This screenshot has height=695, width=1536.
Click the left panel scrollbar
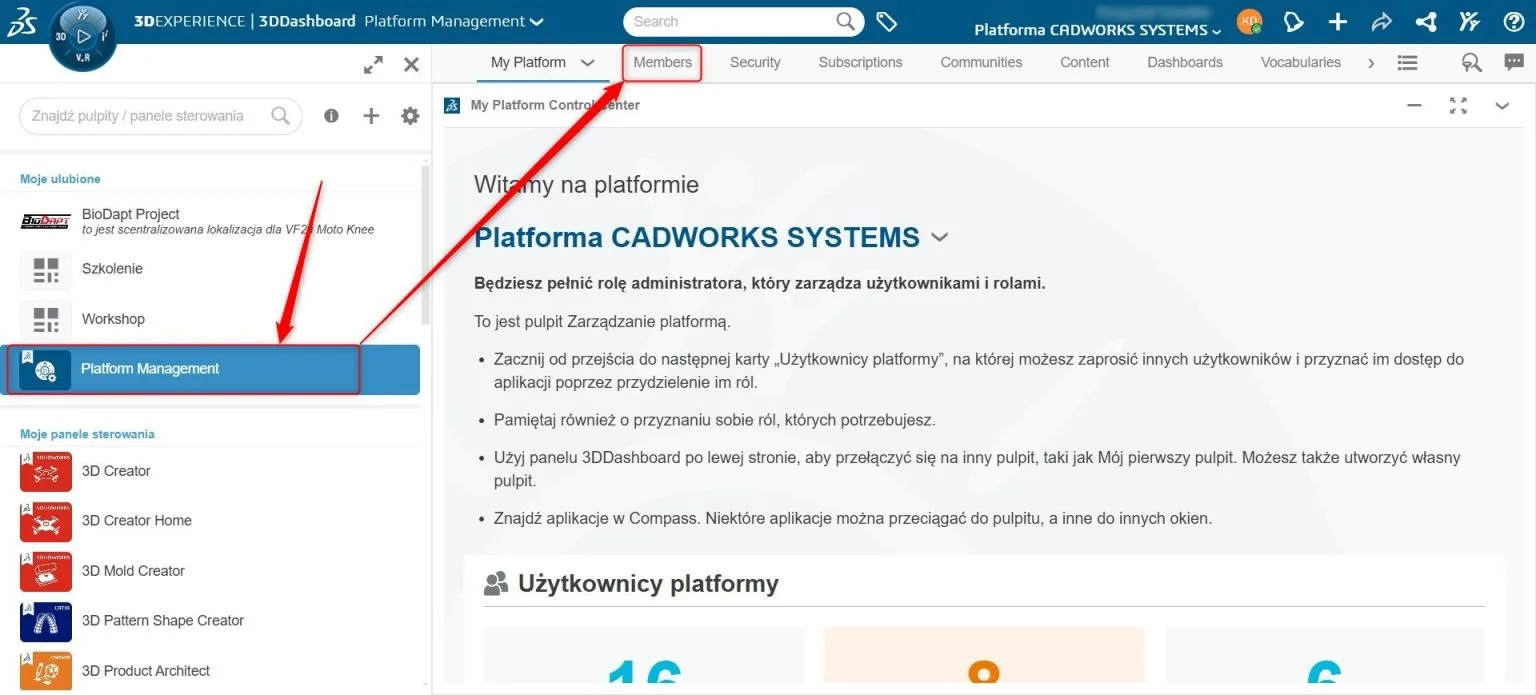(x=426, y=245)
